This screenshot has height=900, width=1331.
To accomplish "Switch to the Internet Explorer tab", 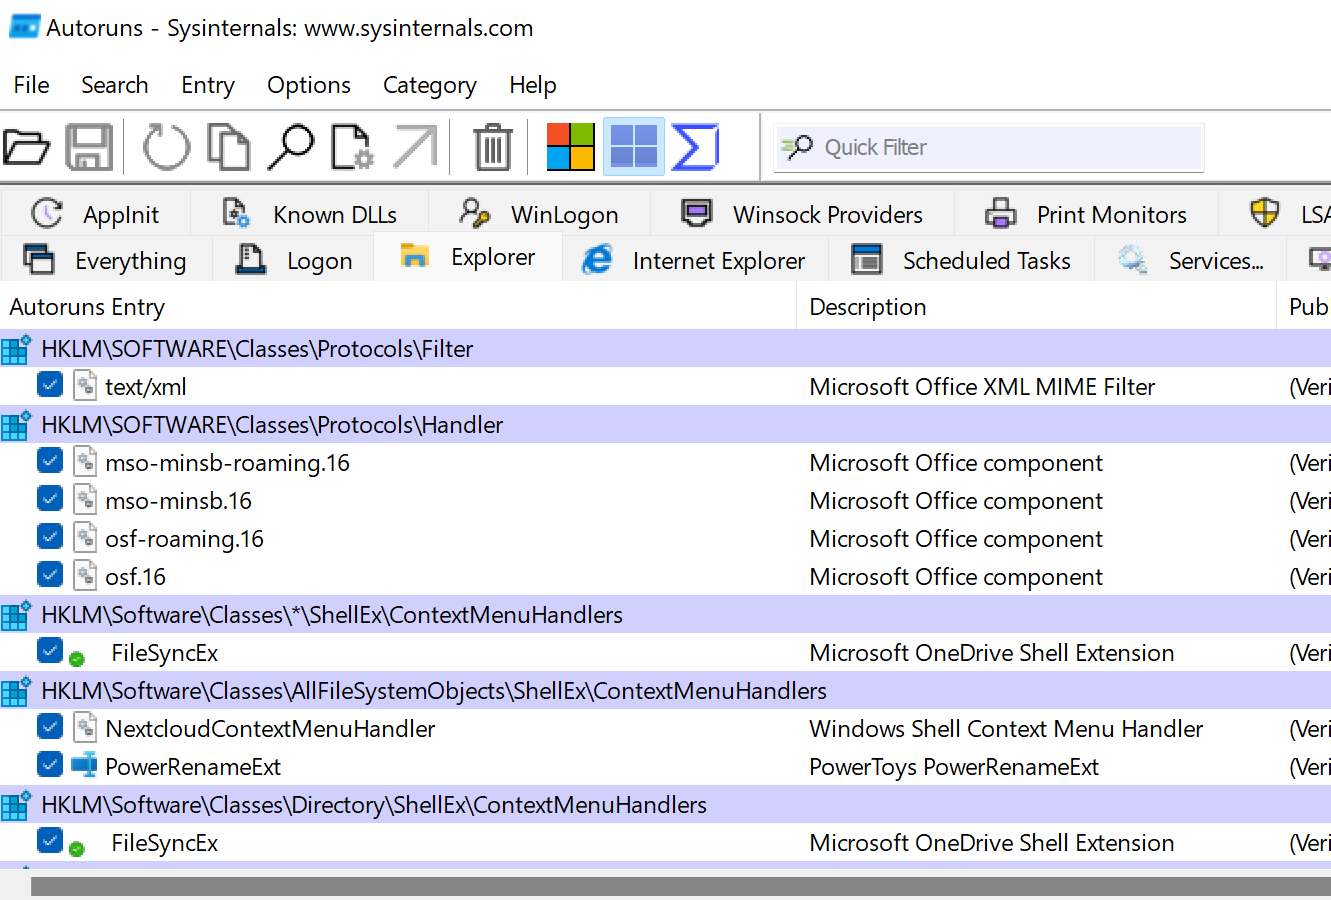I will 695,260.
